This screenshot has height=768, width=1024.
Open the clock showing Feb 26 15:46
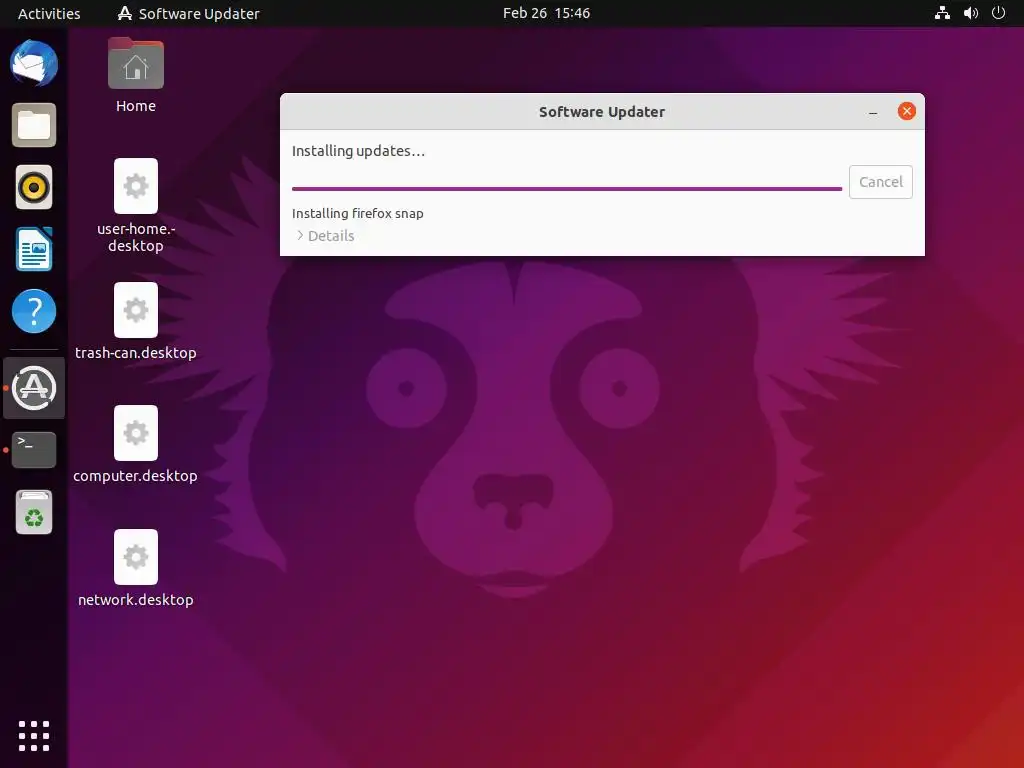pyautogui.click(x=547, y=13)
